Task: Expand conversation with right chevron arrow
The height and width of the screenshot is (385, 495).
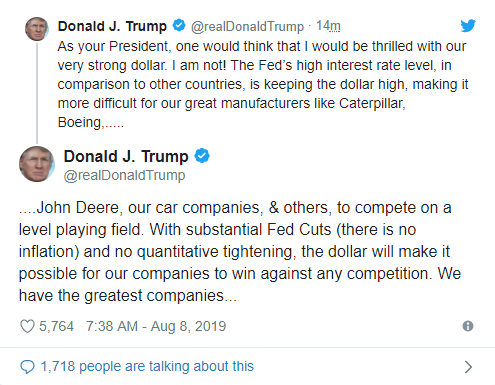Action: 468,367
